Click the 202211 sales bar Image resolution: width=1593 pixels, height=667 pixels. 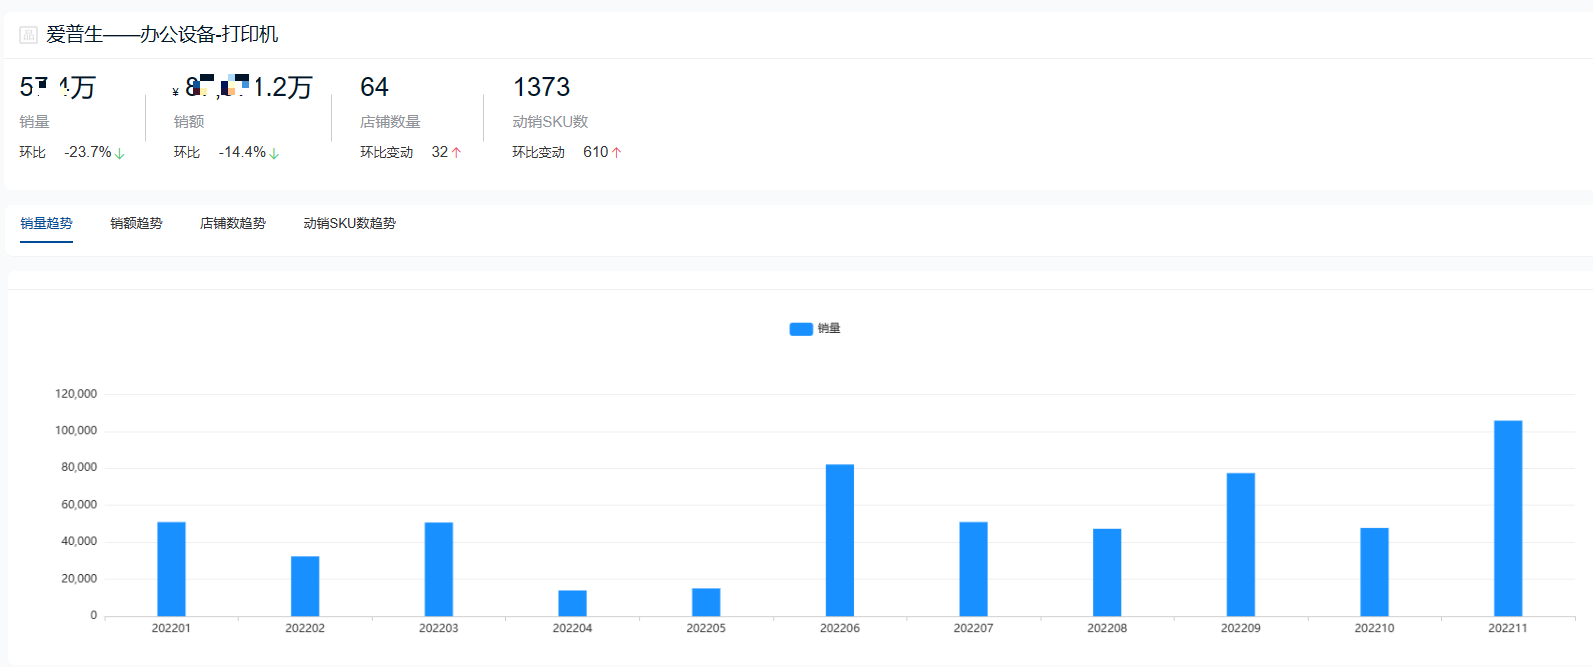tap(1507, 518)
